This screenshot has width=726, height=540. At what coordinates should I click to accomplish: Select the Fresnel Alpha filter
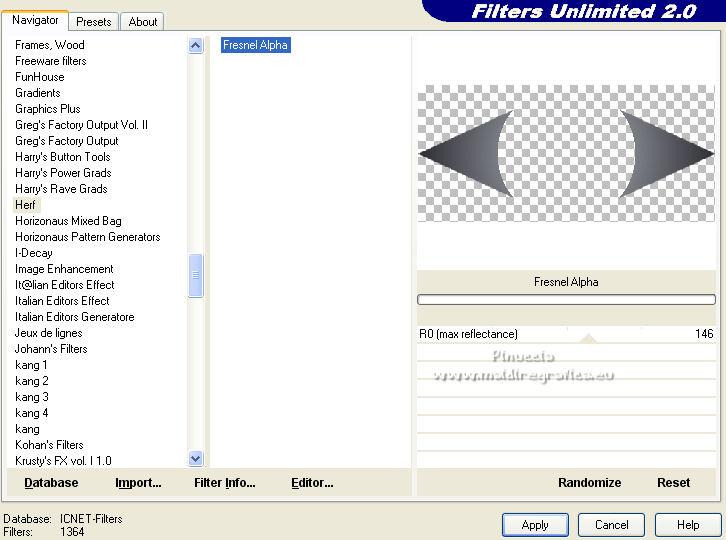[x=256, y=45]
